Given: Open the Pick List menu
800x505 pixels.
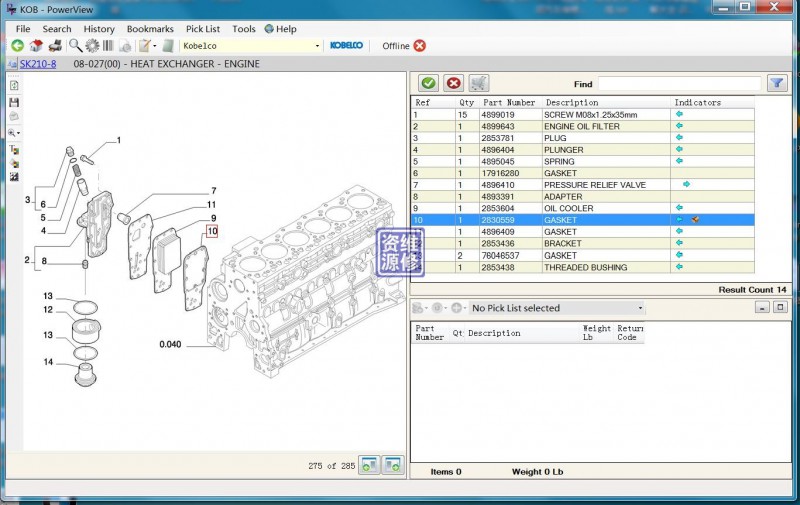Looking at the screenshot, I should click(203, 29).
